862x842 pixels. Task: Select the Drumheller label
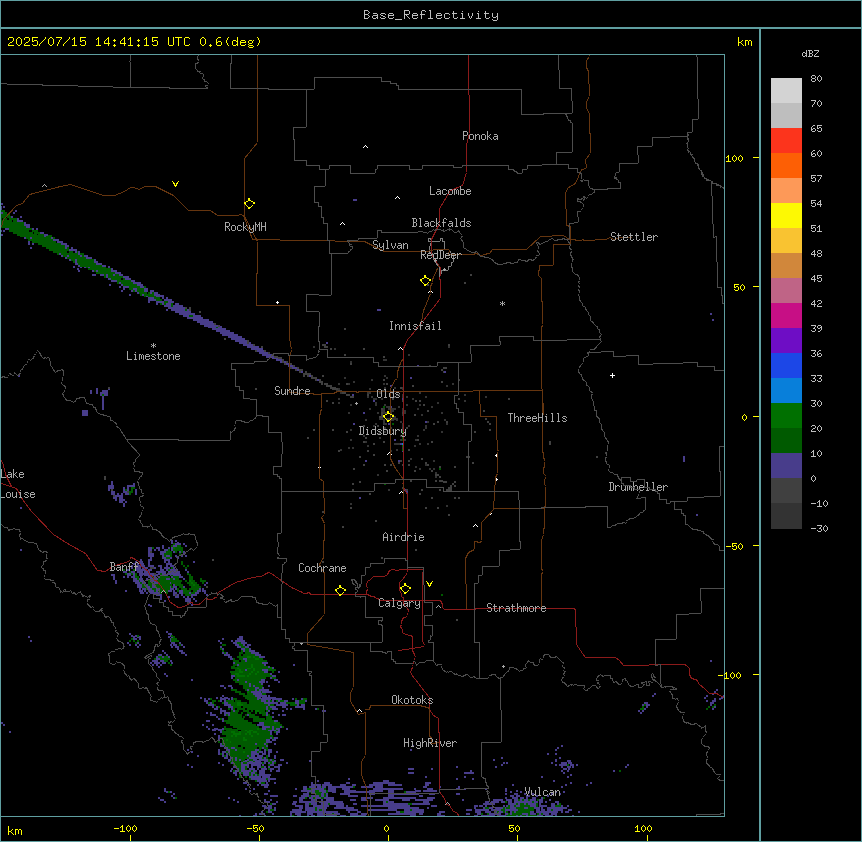point(638,487)
